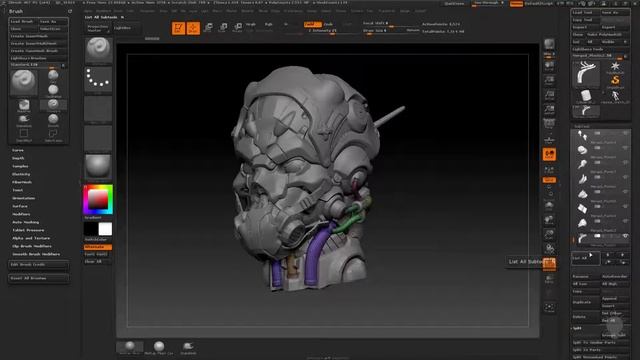Open the current brush thumbnail on left shelf
This screenshot has height=360, width=640.
tap(98, 50)
